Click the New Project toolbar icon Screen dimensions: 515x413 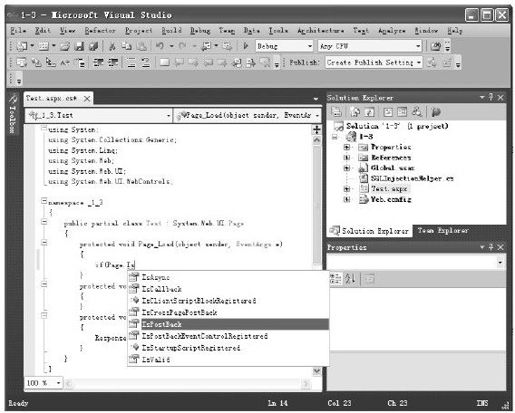[22, 46]
